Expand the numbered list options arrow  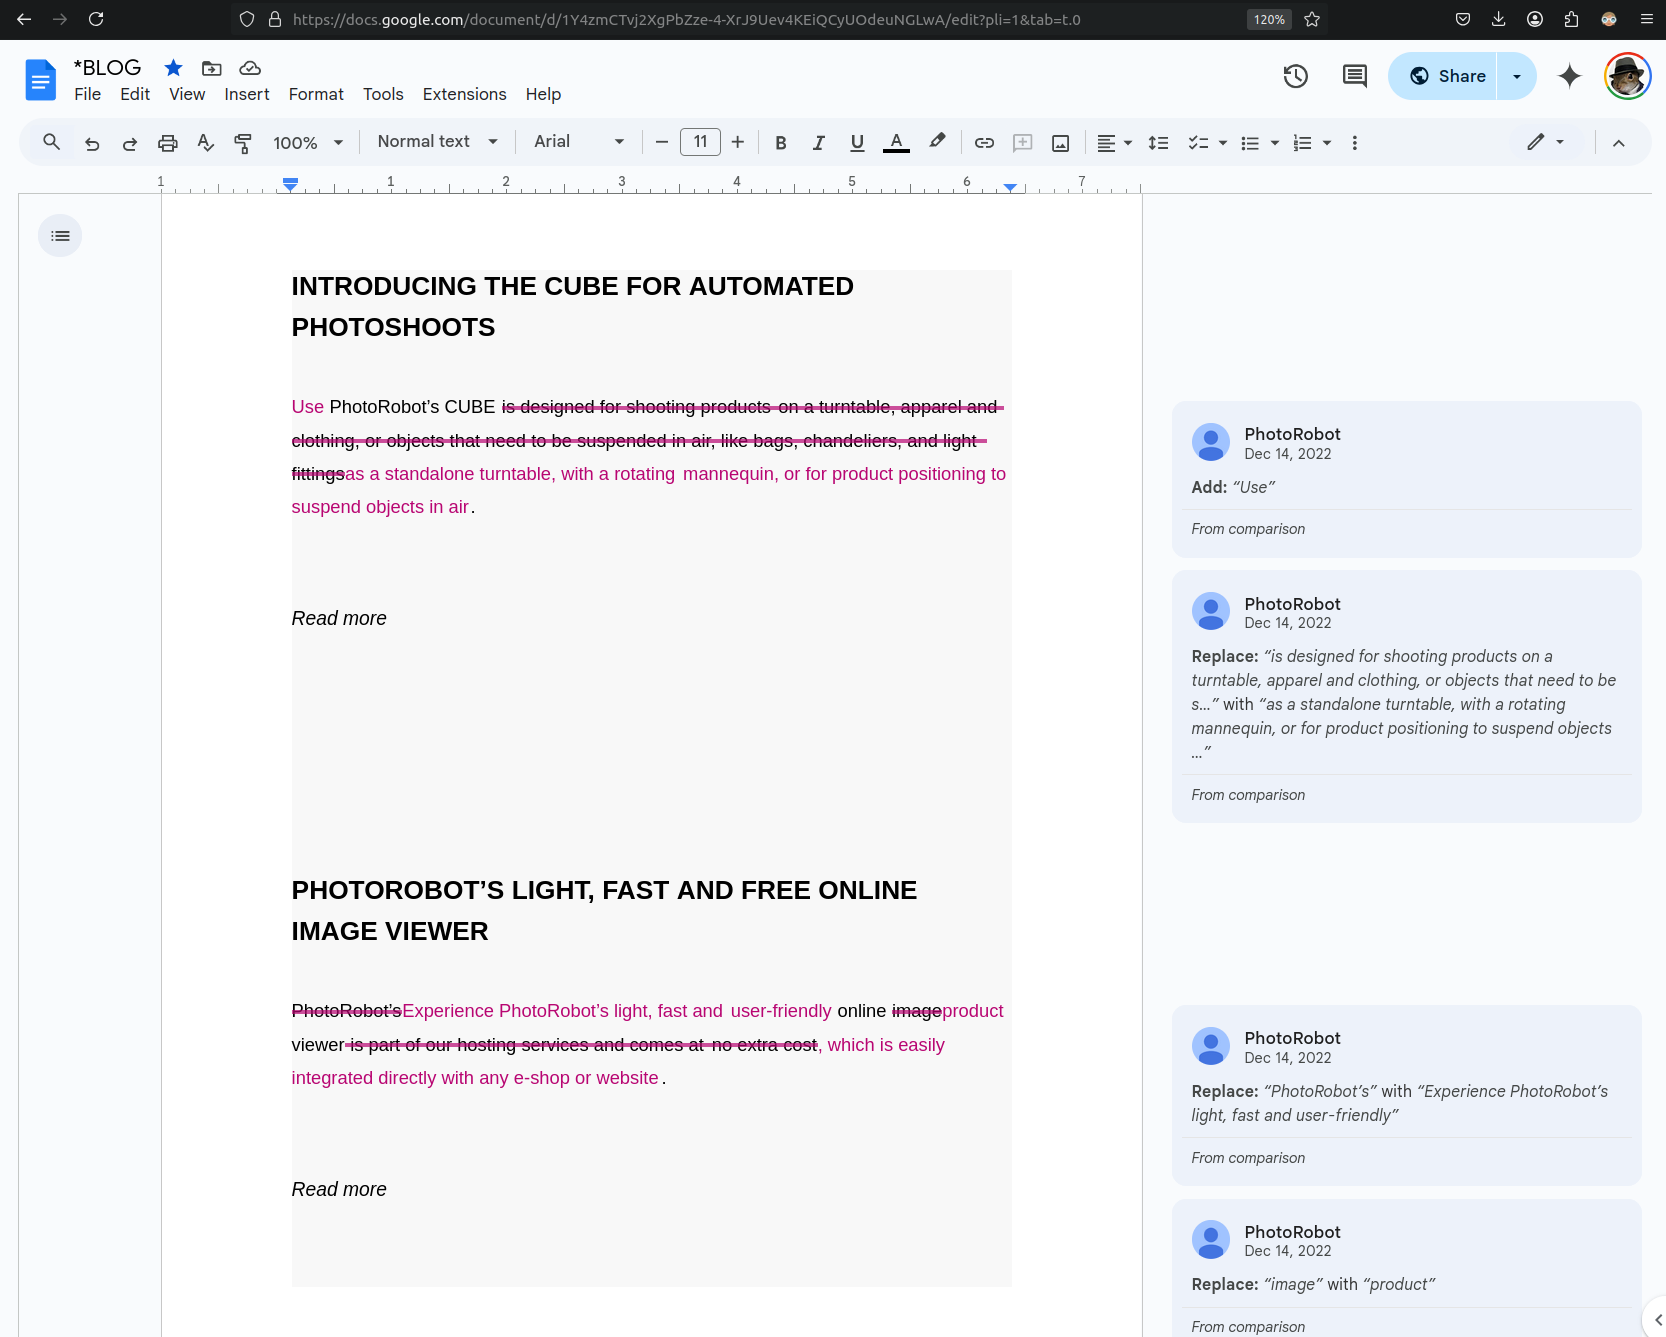(1327, 143)
